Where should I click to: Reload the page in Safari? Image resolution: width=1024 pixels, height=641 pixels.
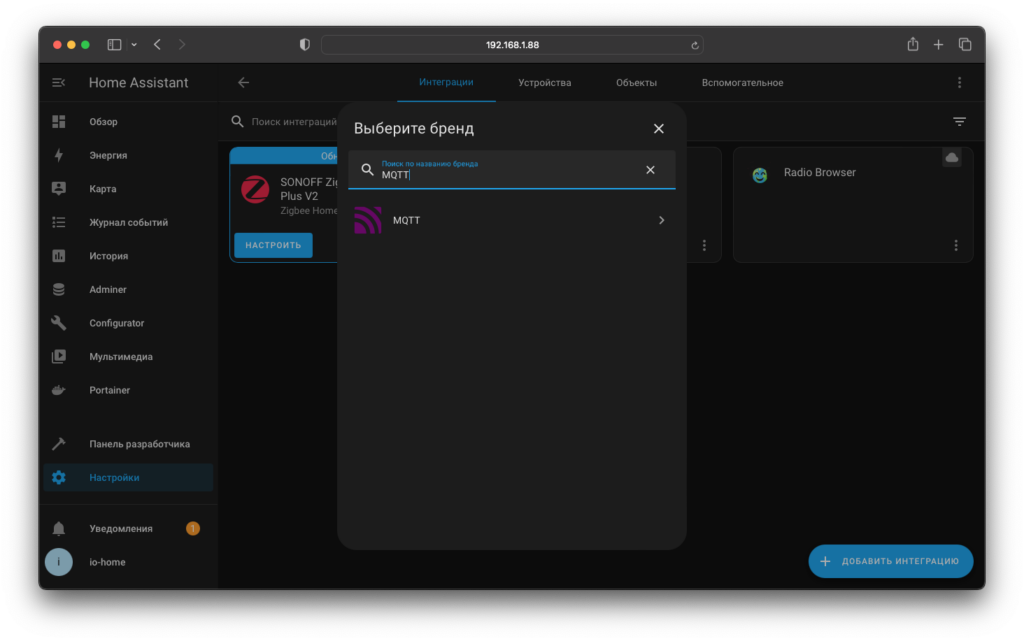pos(694,45)
